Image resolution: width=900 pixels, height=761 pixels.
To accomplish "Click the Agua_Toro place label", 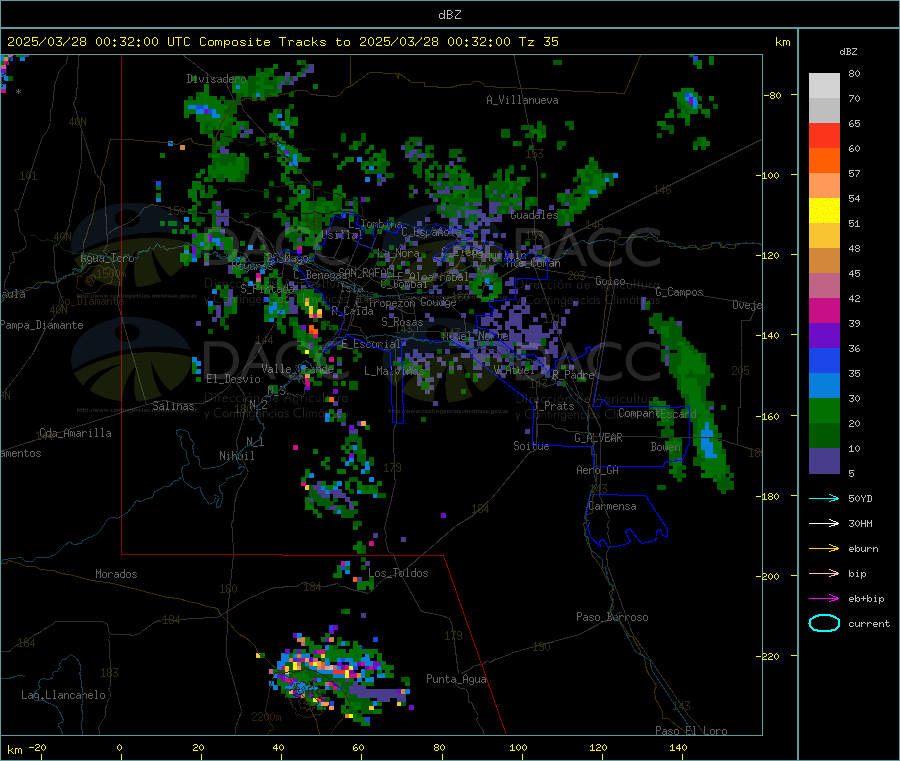I will 107,258.
